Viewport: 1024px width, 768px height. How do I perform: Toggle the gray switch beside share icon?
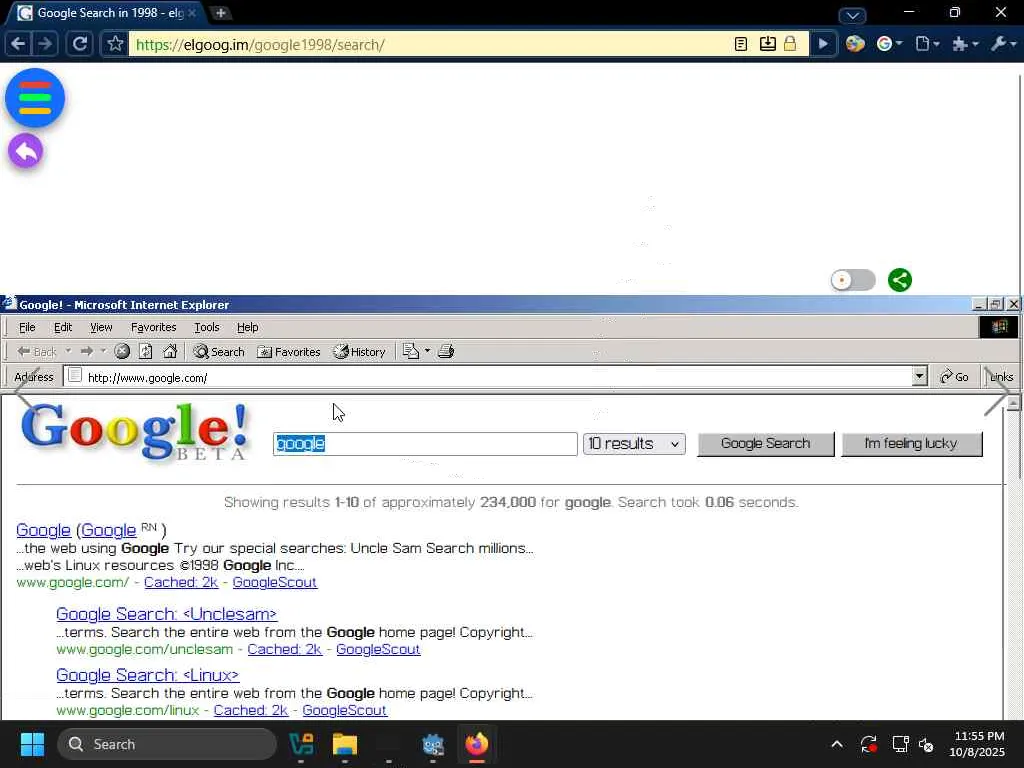853,280
